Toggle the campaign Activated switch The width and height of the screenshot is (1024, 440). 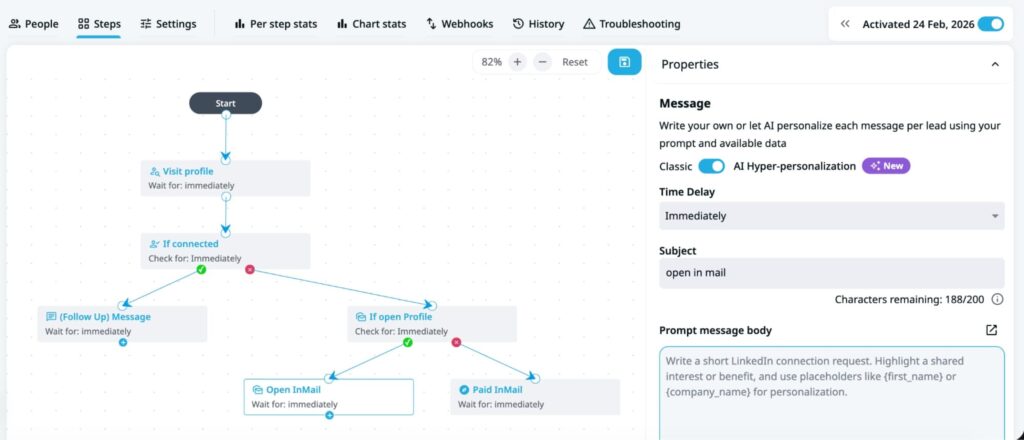pos(990,24)
